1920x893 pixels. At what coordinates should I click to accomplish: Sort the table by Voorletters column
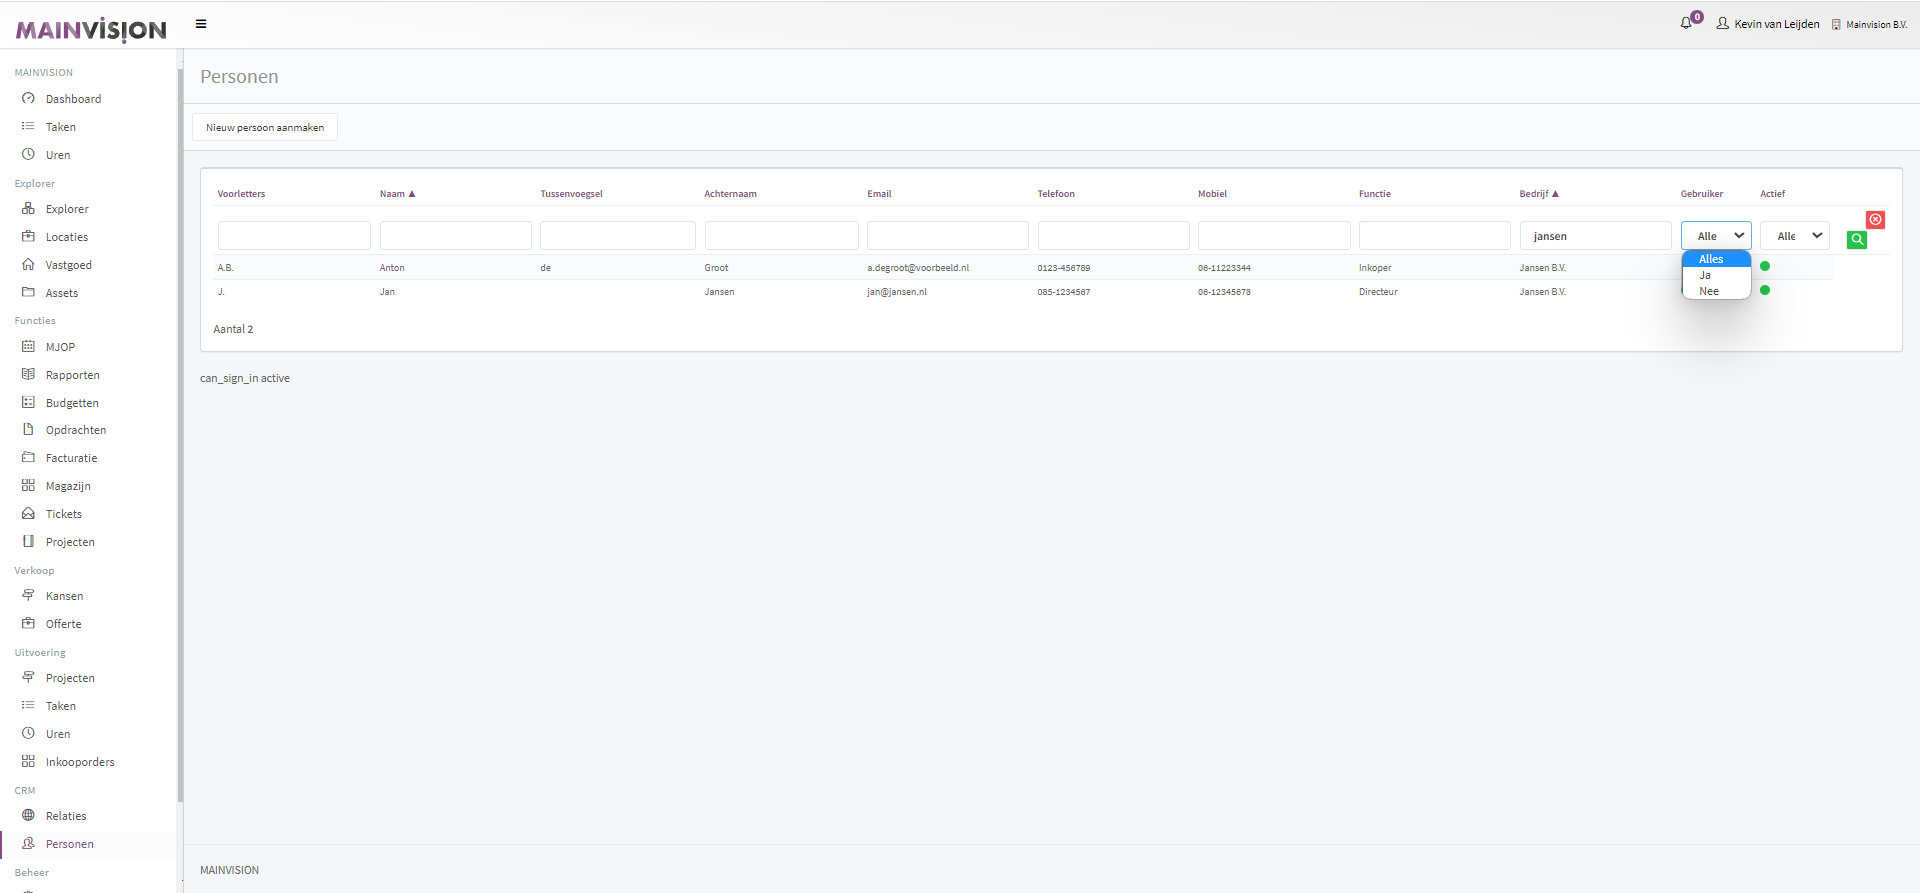coord(241,194)
